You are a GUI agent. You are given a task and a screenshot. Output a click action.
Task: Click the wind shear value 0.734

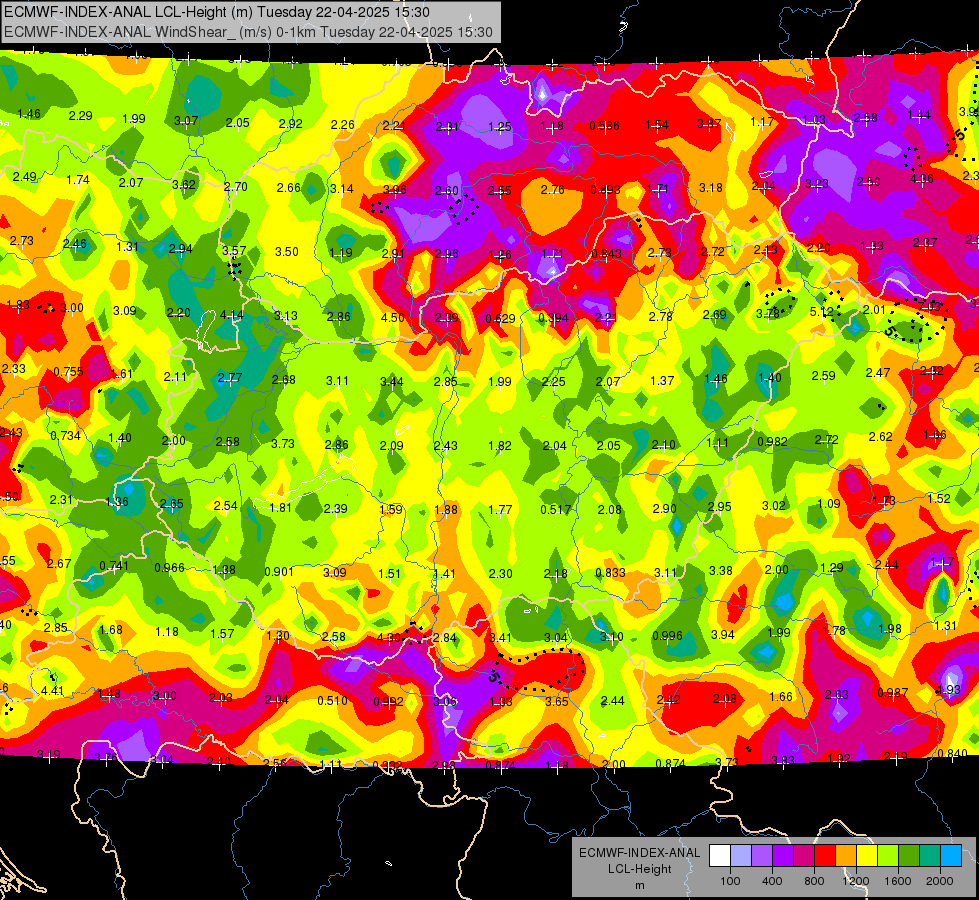[66, 435]
